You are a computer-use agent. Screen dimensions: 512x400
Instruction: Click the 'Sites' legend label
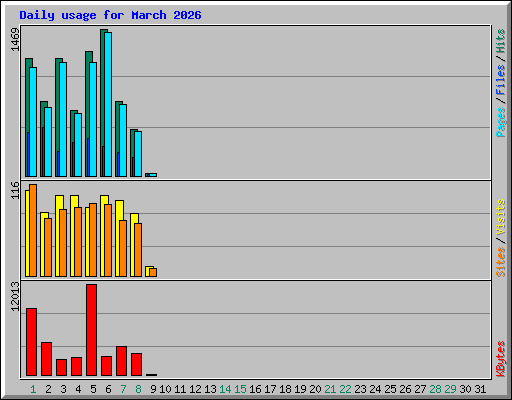point(500,262)
